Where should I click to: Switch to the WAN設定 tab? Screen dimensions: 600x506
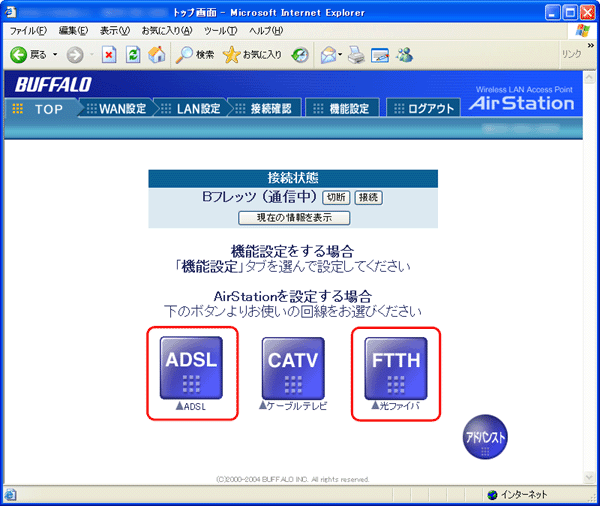(117, 109)
